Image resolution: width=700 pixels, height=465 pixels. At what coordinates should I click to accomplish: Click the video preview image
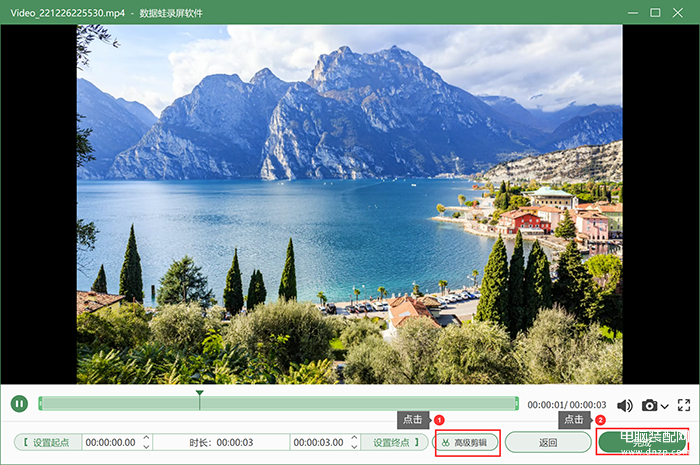(x=350, y=204)
